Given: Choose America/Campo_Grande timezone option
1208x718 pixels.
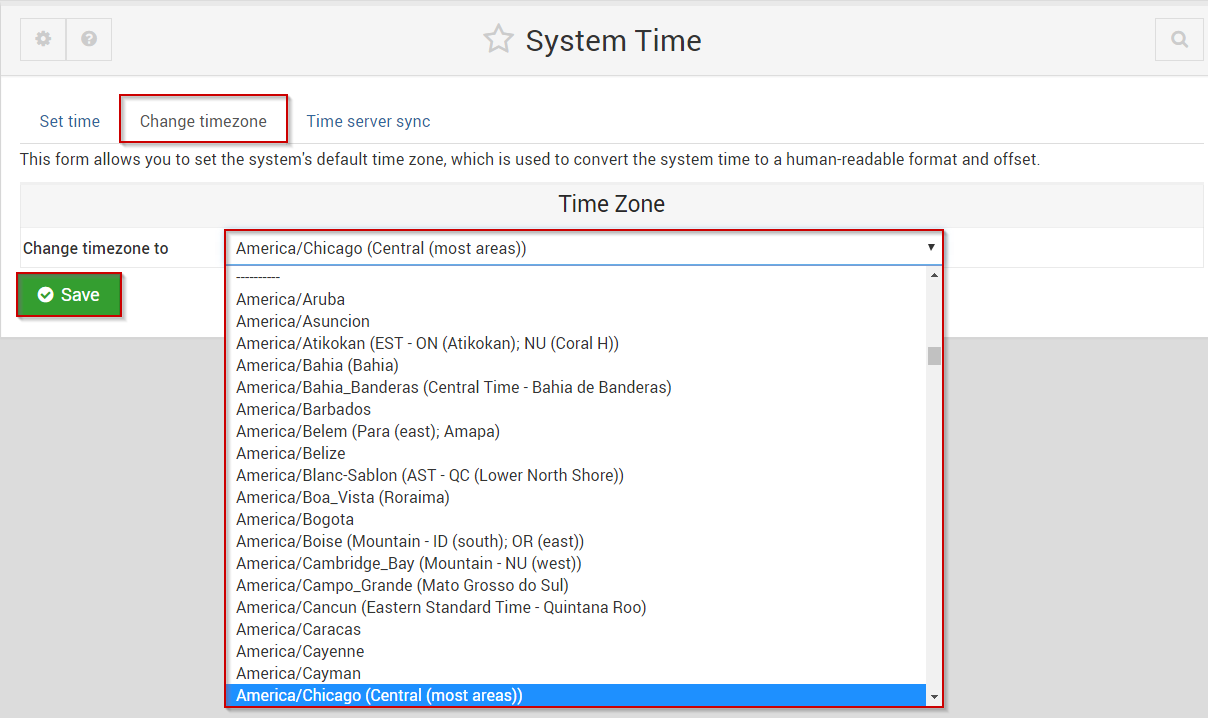Looking at the screenshot, I should point(577,585).
